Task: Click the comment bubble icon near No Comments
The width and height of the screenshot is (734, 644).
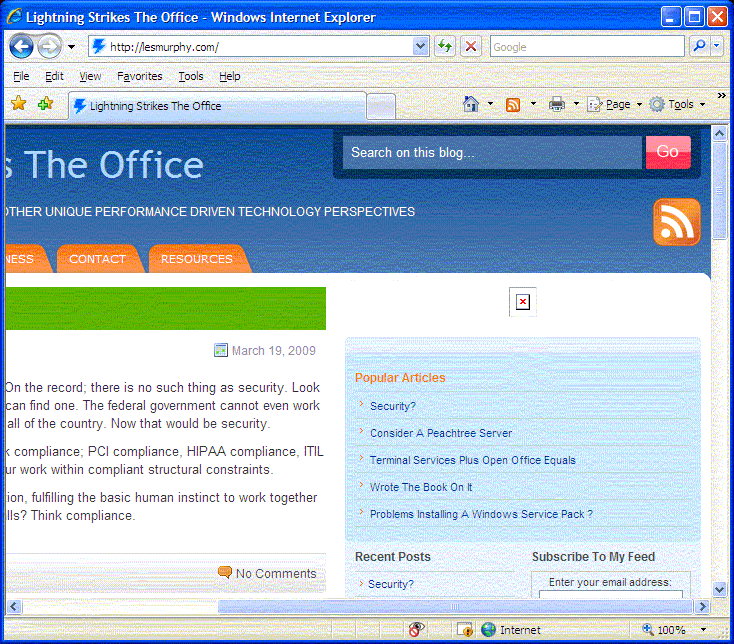Action: 225,572
